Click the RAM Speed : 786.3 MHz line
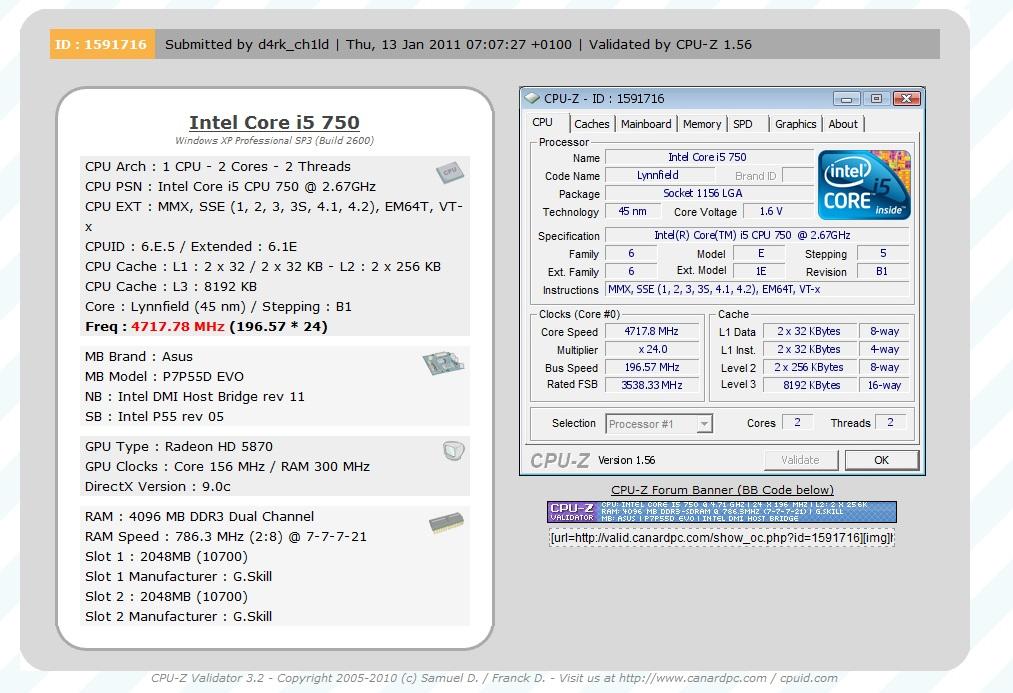1013x693 pixels. [x=225, y=536]
